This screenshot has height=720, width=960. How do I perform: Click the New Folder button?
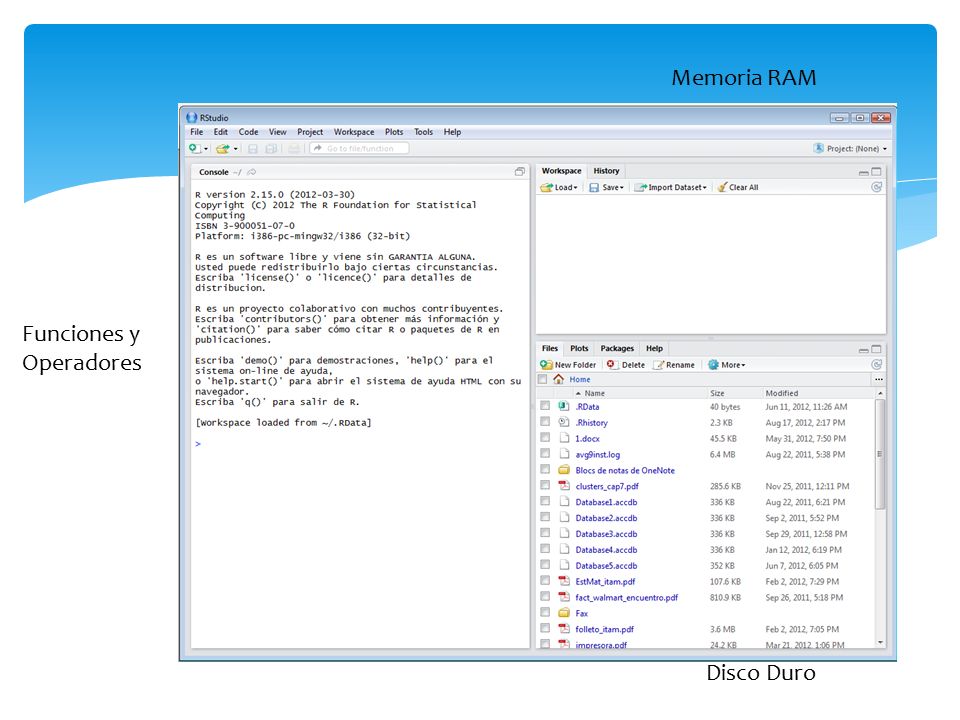(568, 365)
